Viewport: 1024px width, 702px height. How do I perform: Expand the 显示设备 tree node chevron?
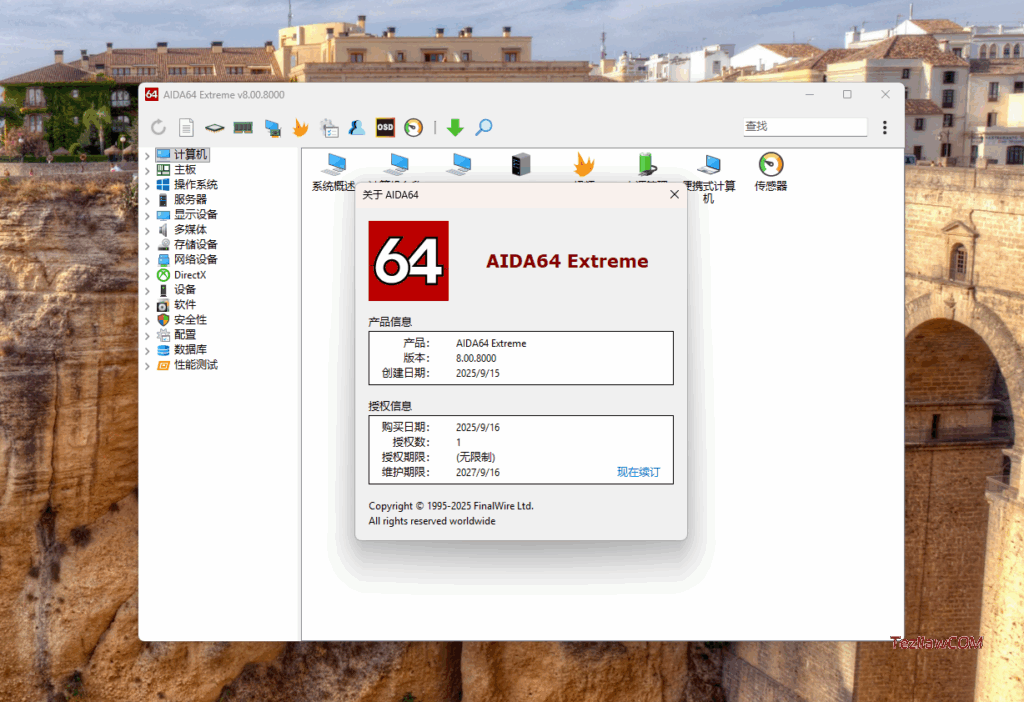tap(148, 215)
